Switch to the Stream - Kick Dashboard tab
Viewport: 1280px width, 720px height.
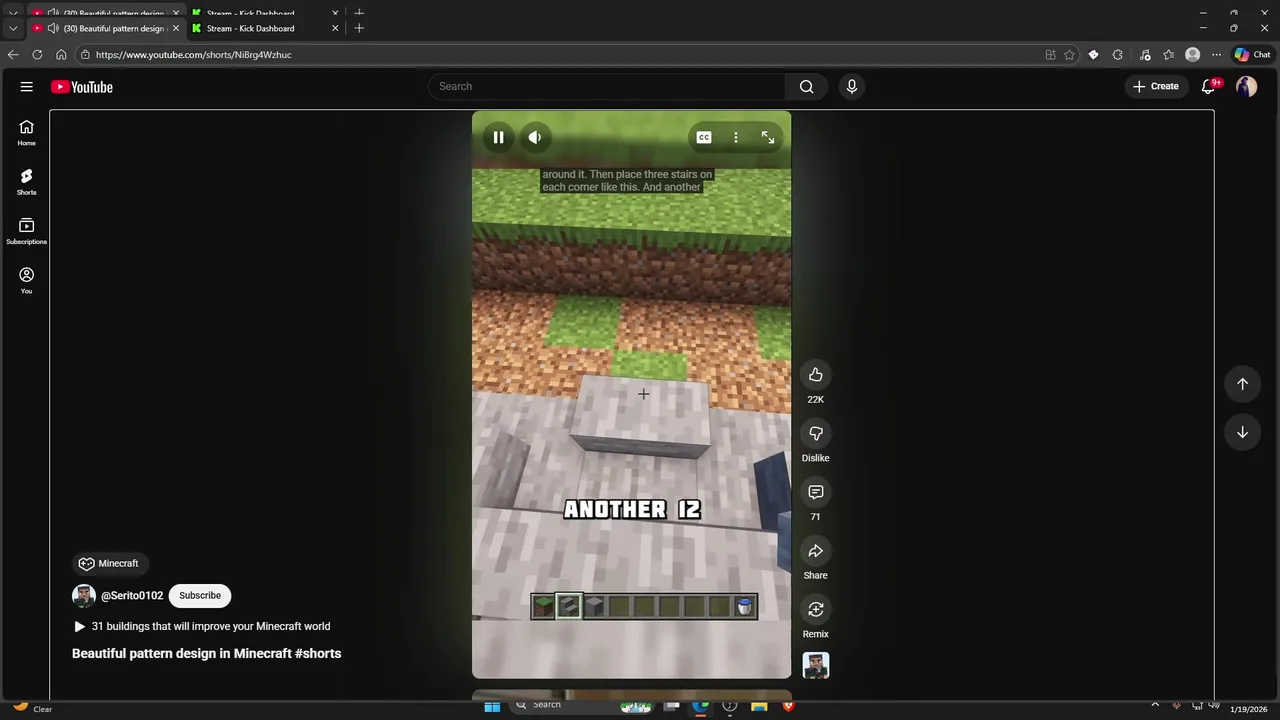pyautogui.click(x=260, y=28)
